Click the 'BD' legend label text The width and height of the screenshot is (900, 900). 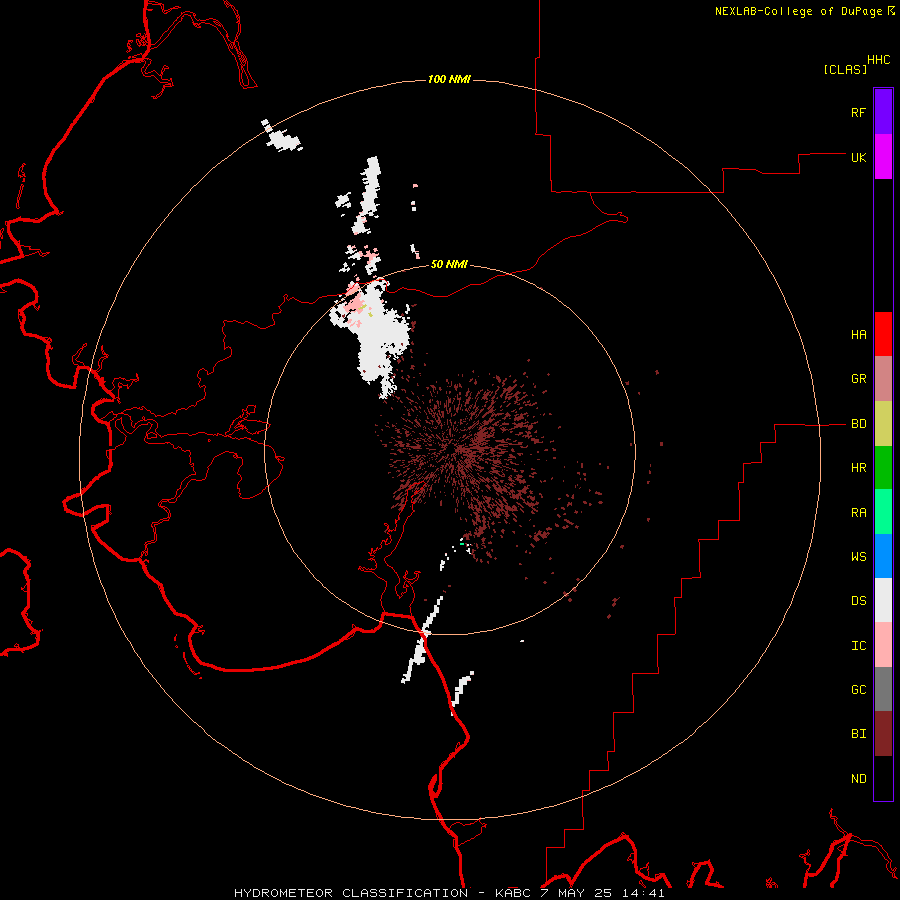pos(858,424)
